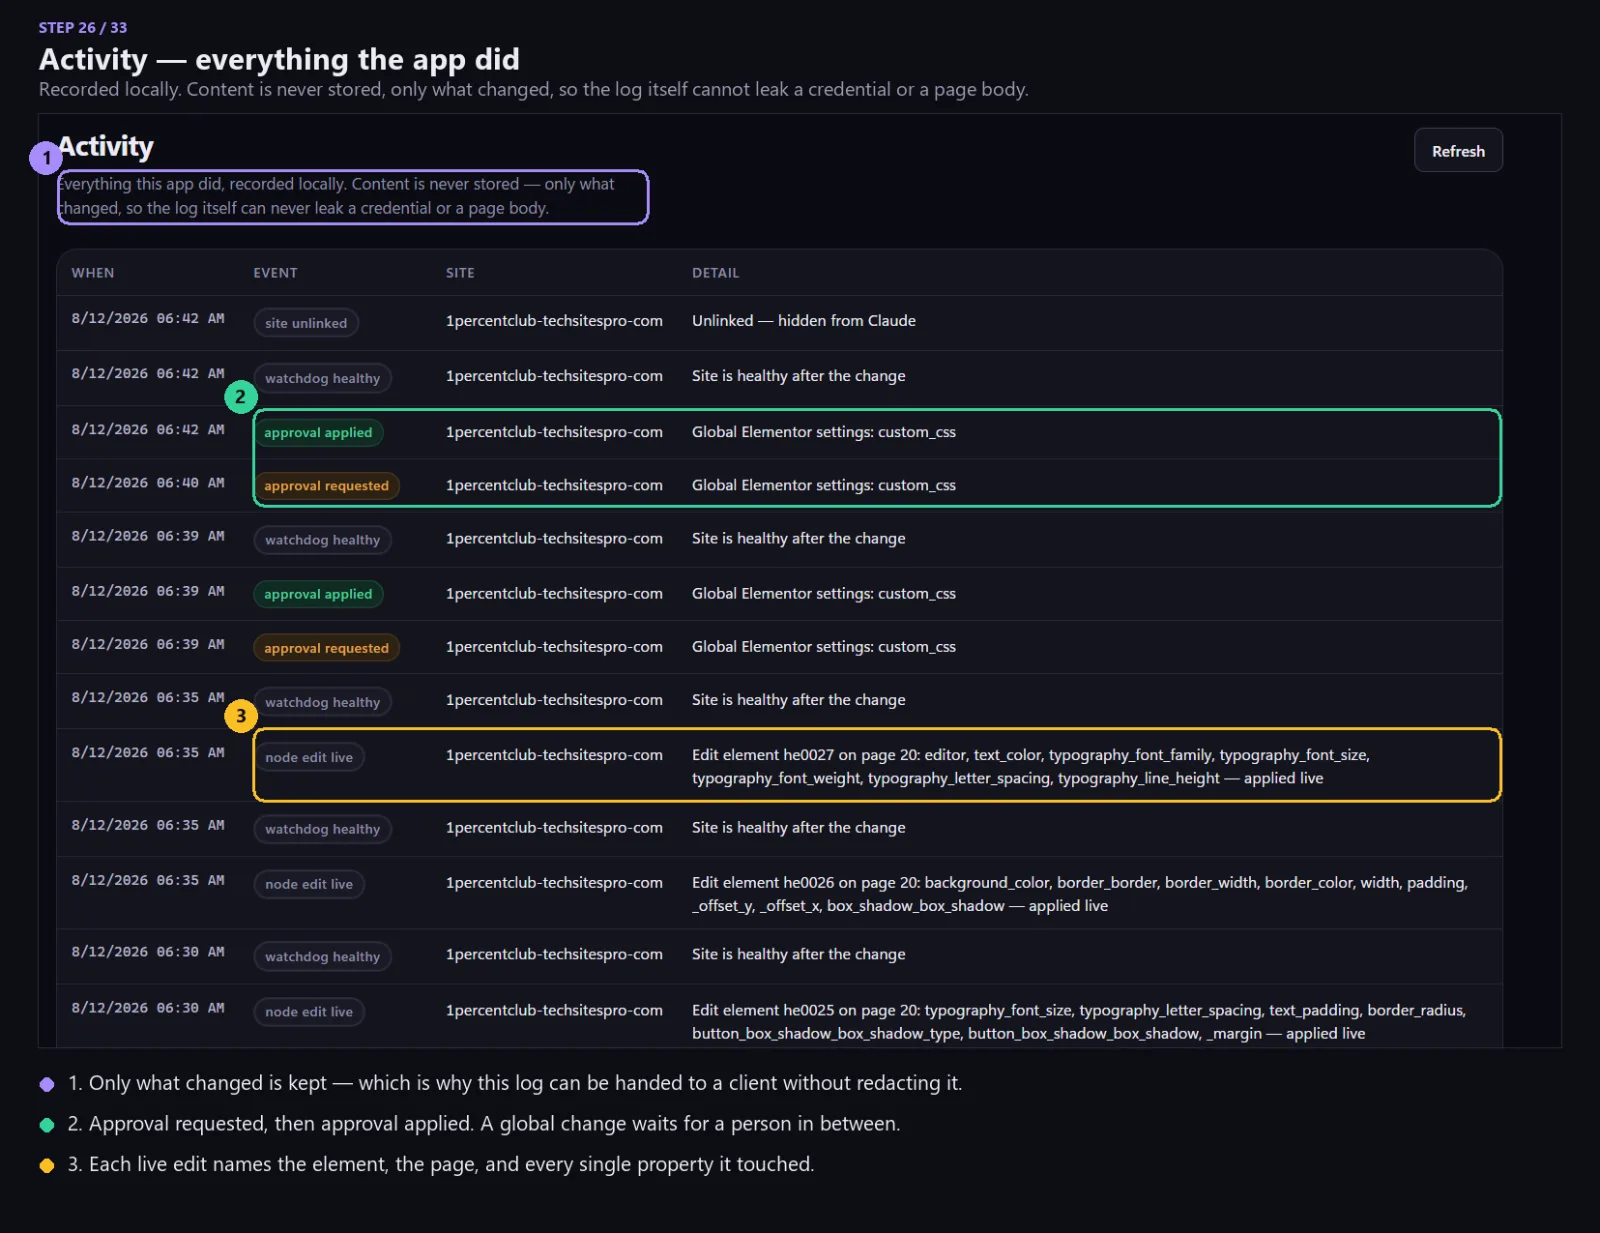This screenshot has height=1233, width=1600.
Task: Select 'approval applied' badge in the 06:39 AM row
Action: [318, 594]
